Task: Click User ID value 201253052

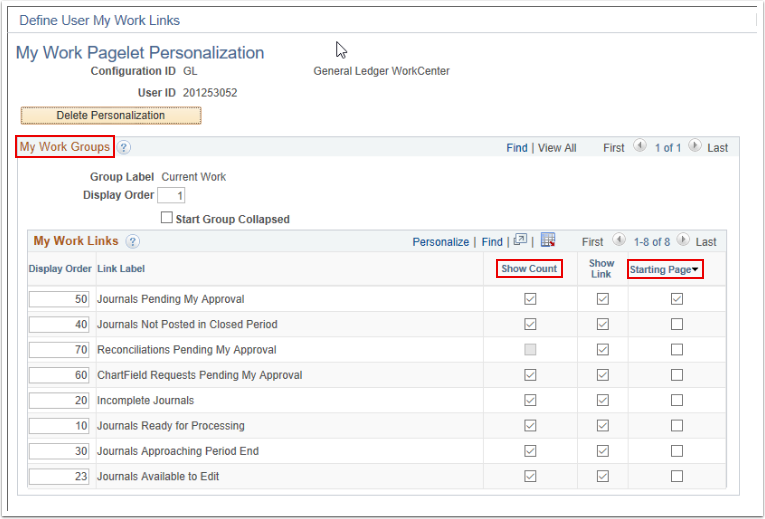Action: point(210,93)
